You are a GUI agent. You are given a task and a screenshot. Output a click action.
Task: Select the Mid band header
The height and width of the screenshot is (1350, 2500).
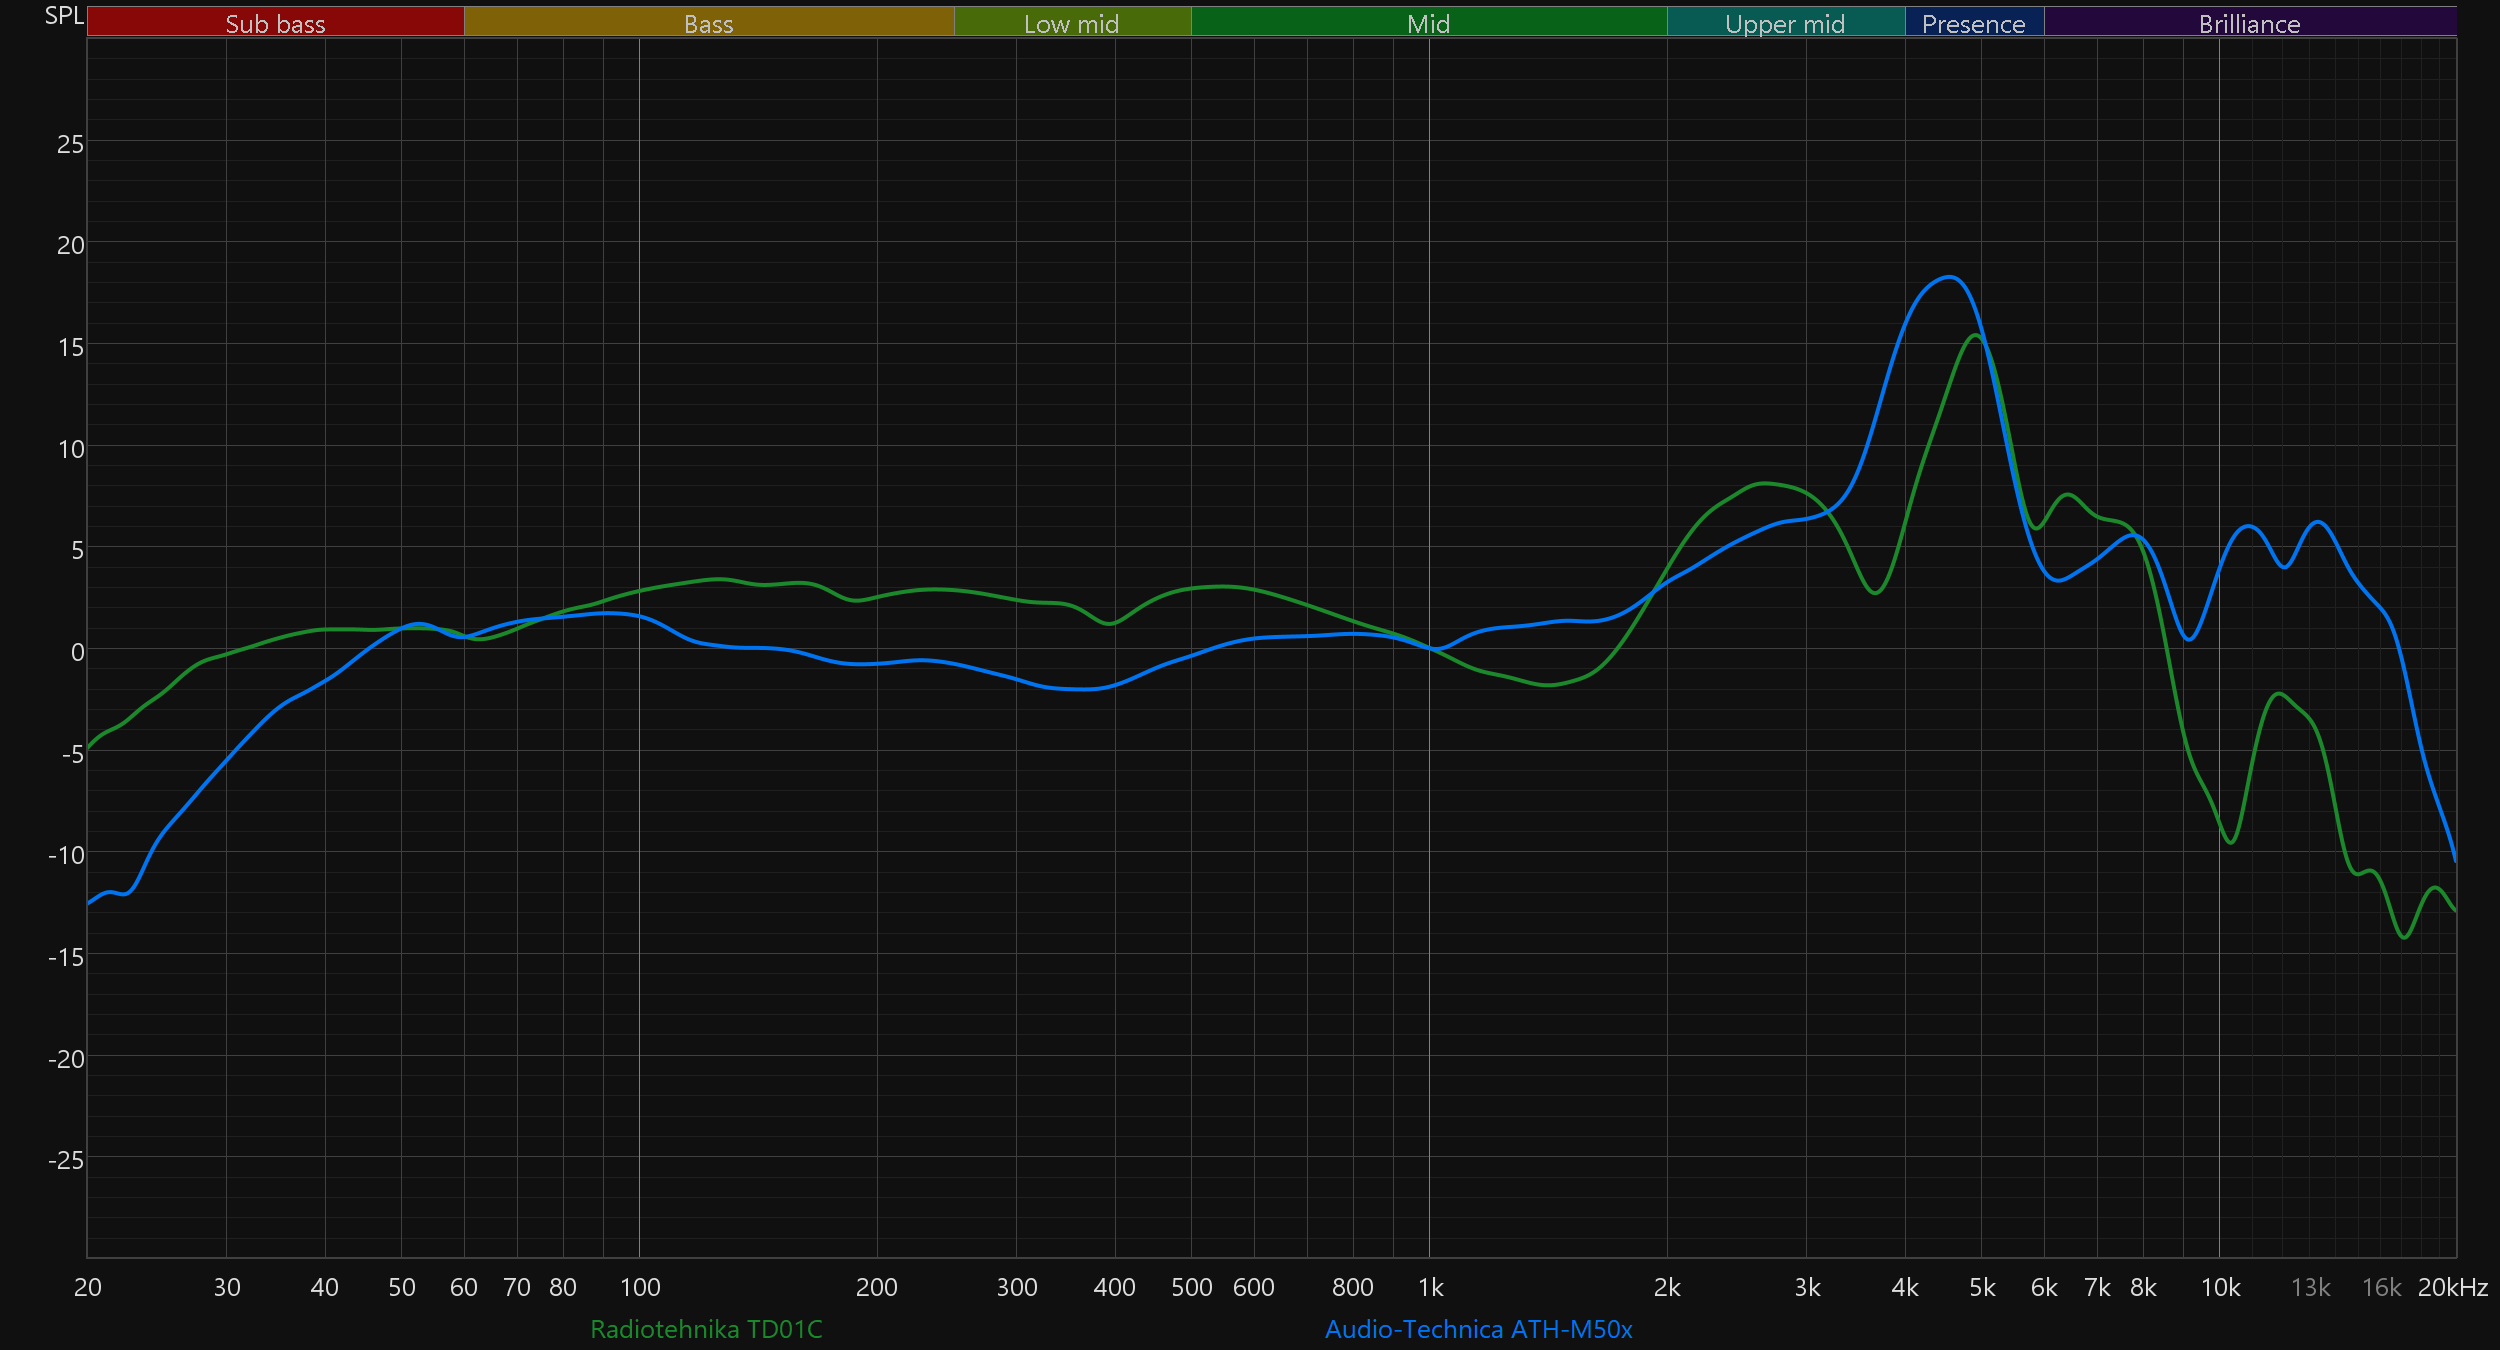click(x=1428, y=23)
